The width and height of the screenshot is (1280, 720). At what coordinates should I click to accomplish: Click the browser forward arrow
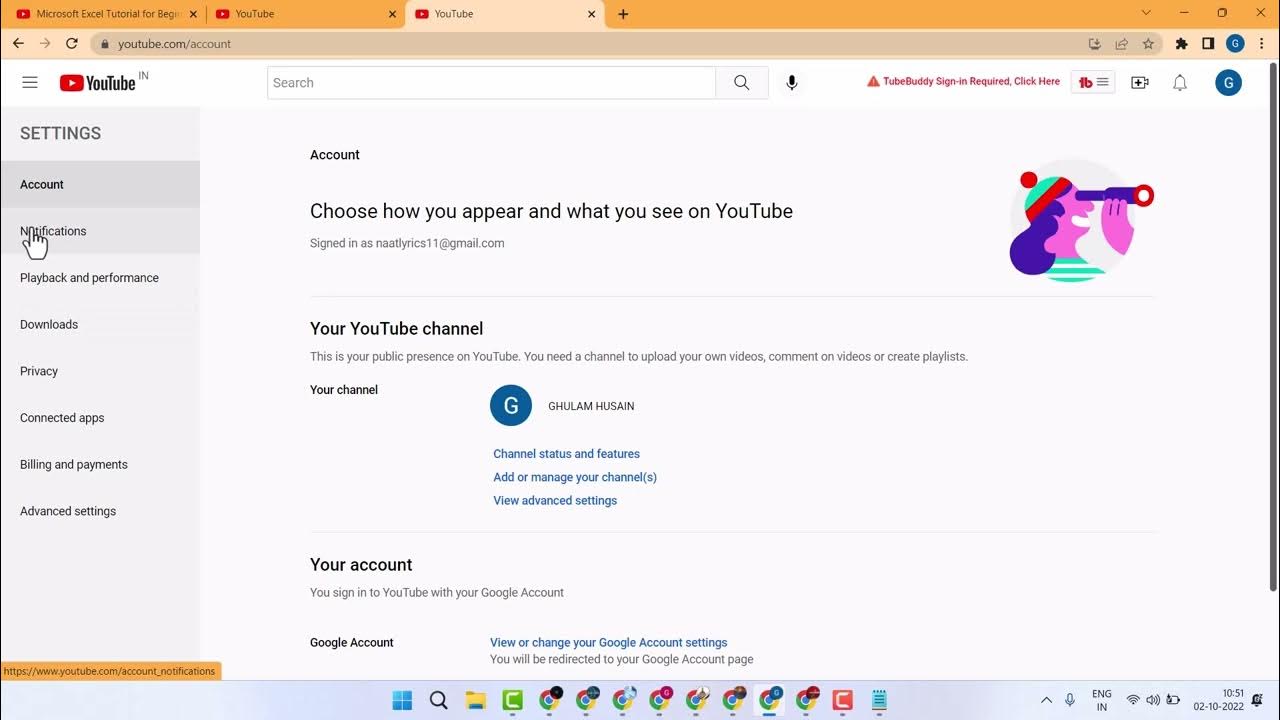point(45,44)
